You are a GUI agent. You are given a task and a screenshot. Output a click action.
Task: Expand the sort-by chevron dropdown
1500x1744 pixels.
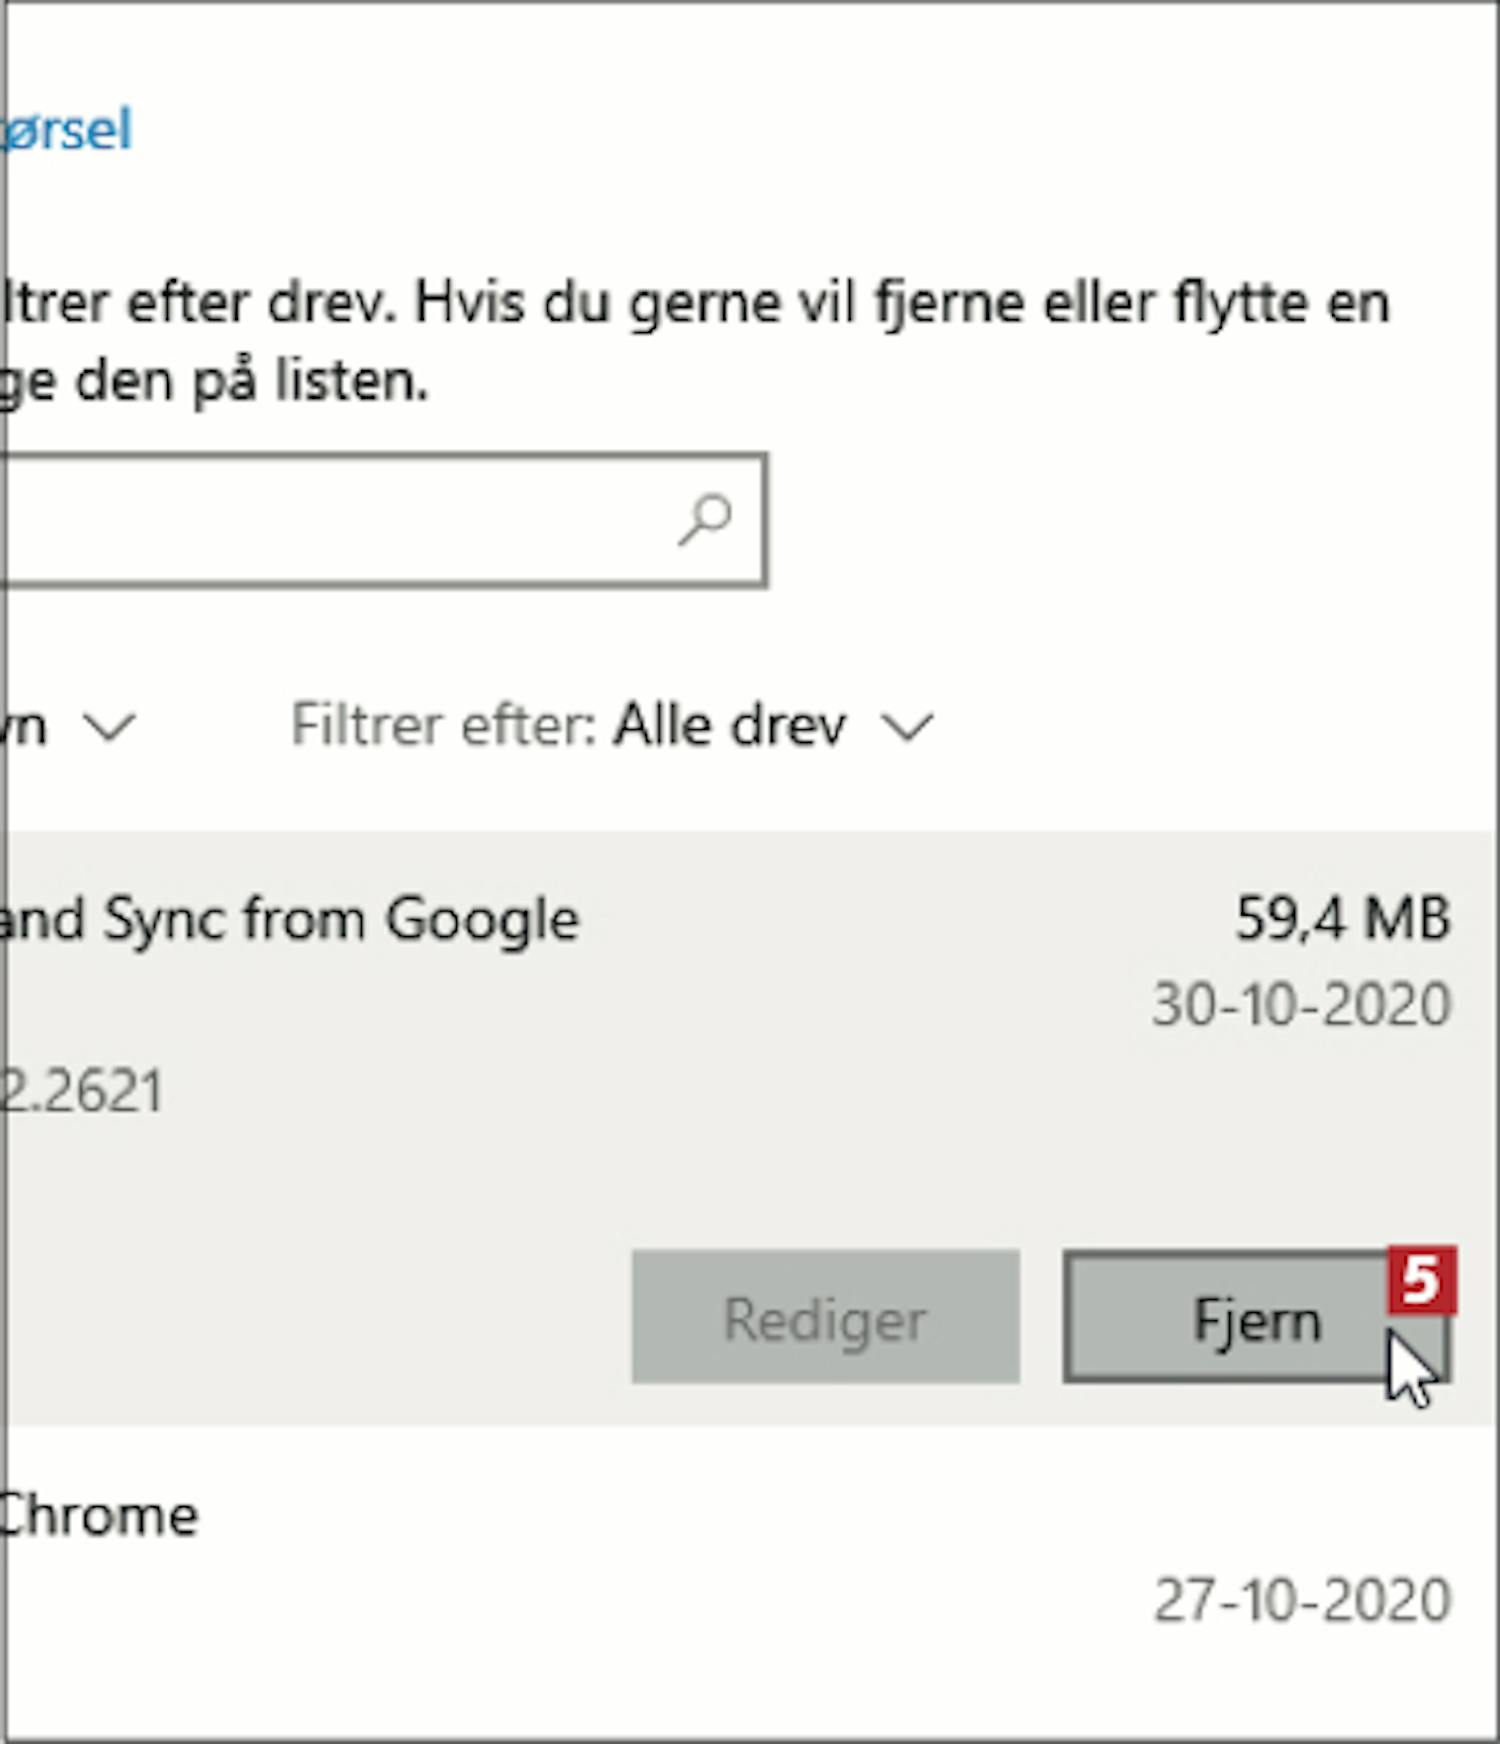tap(108, 727)
